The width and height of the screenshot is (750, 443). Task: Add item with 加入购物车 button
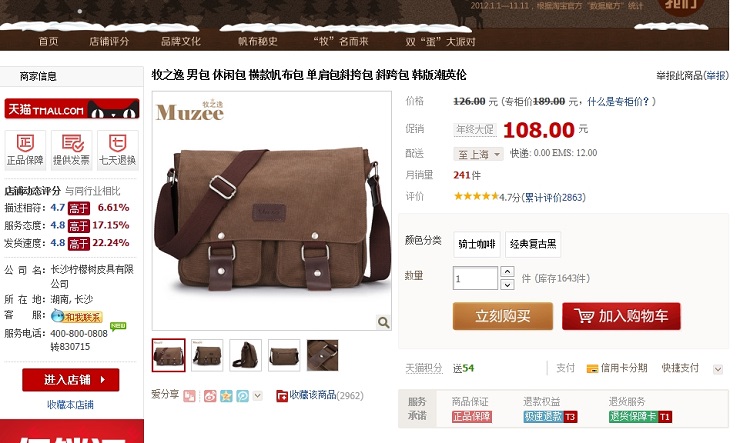point(621,316)
